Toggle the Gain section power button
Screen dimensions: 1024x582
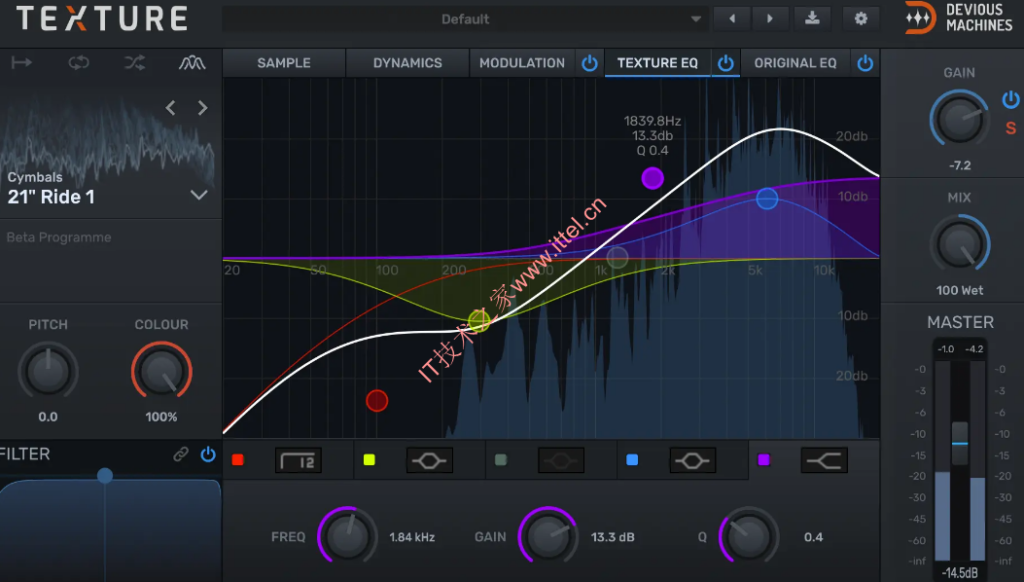(1010, 99)
